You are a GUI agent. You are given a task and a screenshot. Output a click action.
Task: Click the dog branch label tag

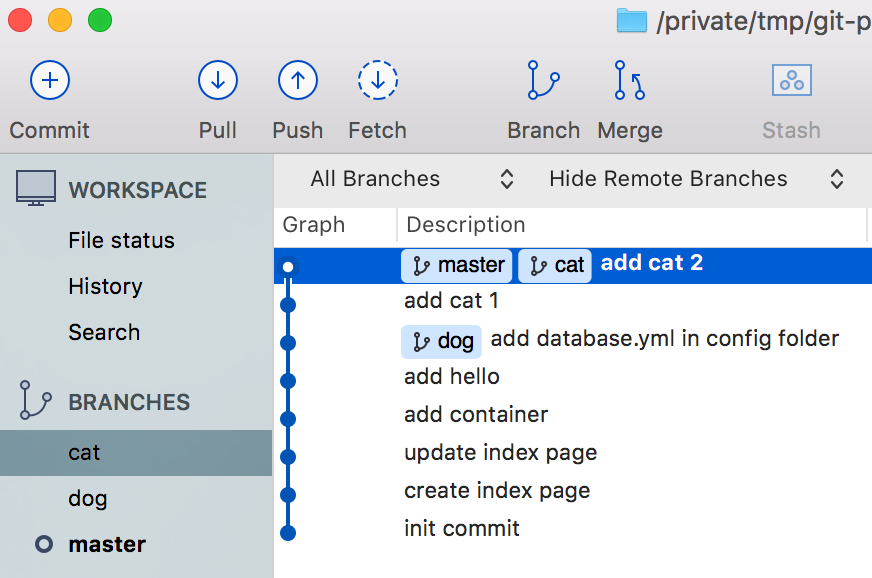(442, 341)
